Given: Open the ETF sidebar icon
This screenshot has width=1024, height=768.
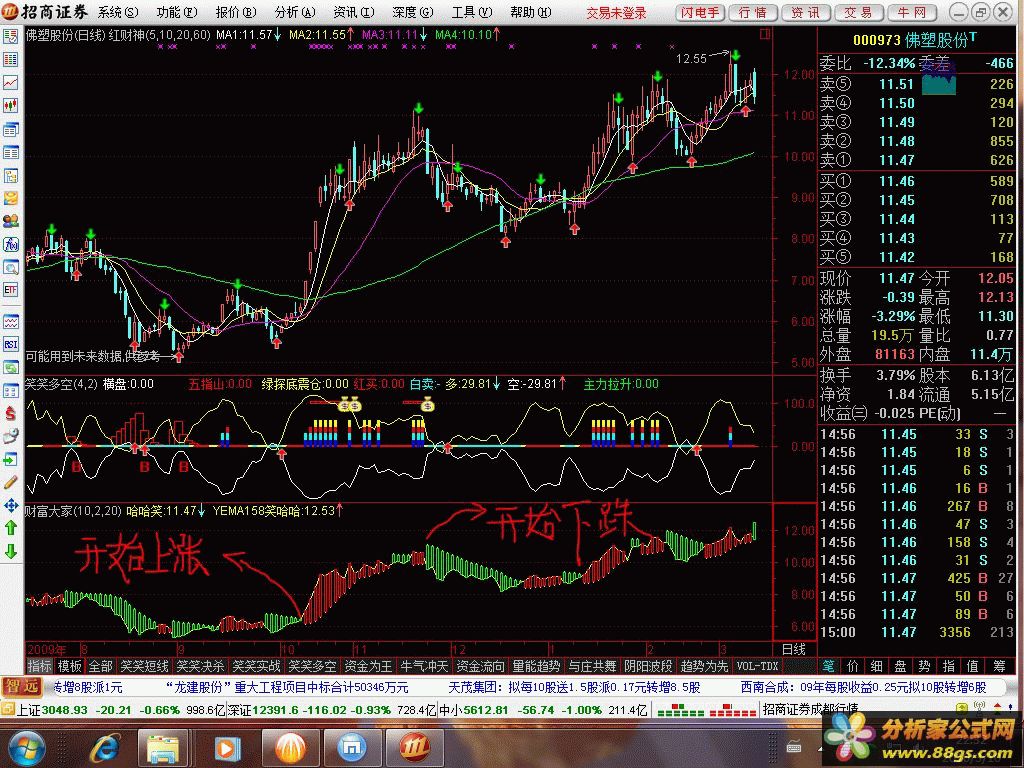Looking at the screenshot, I should [x=10, y=289].
